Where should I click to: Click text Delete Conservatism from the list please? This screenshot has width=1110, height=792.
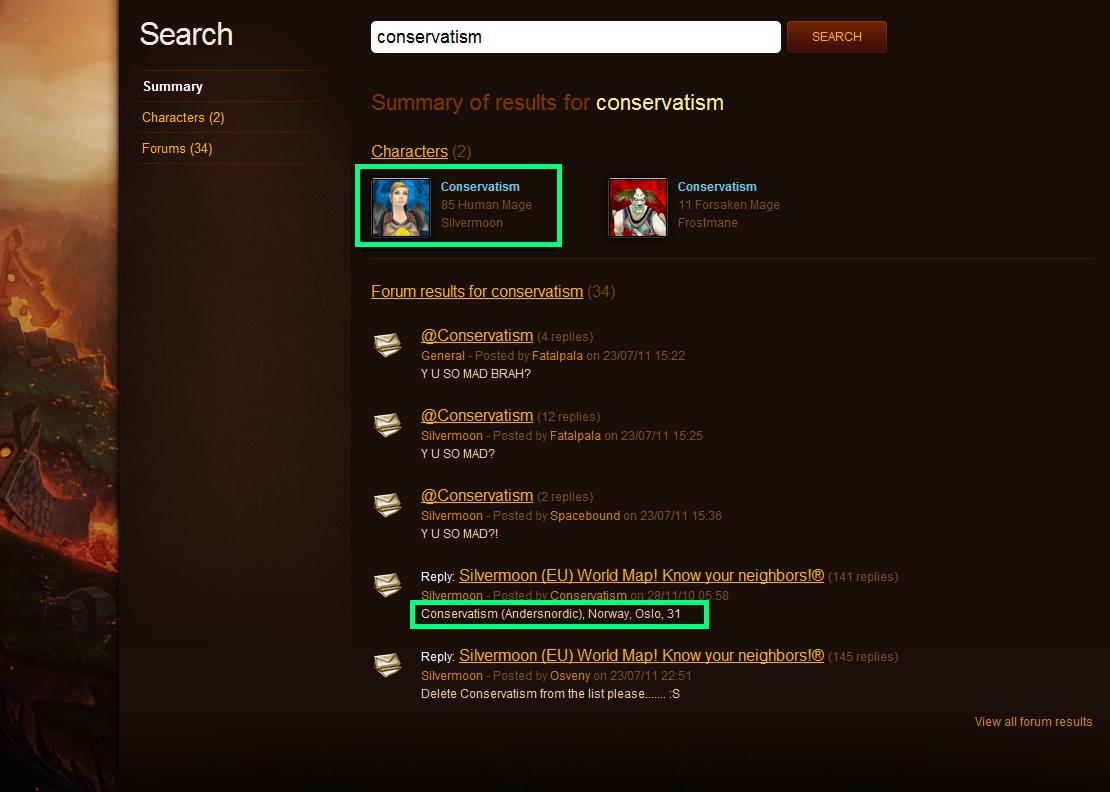pyautogui.click(x=532, y=694)
